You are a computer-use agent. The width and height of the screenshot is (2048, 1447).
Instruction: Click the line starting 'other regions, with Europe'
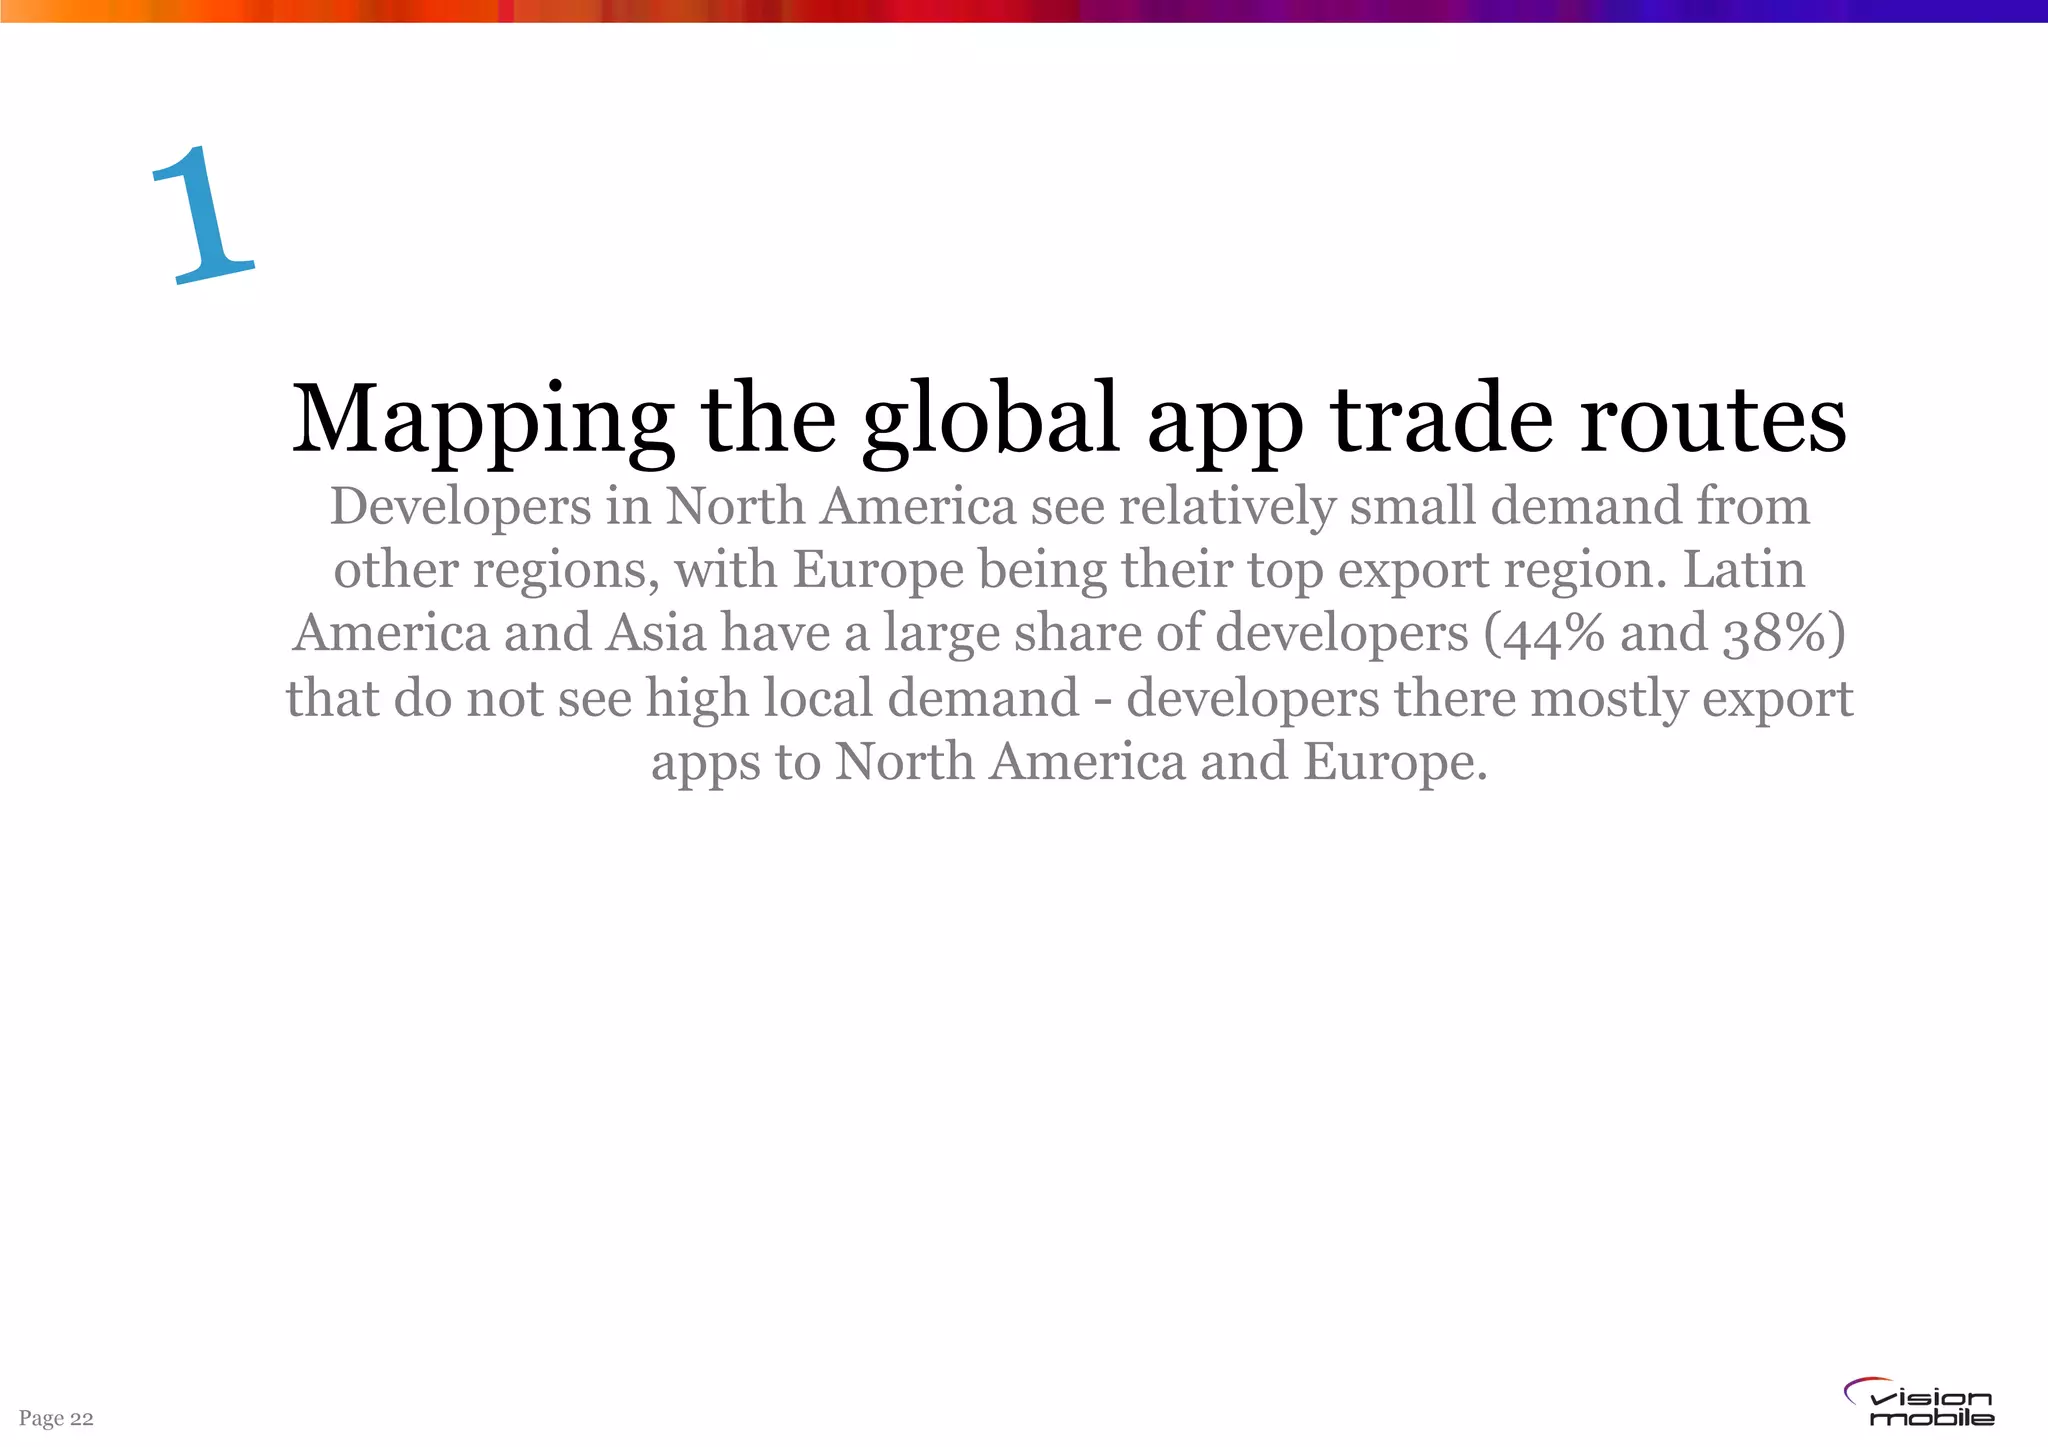click(1069, 570)
